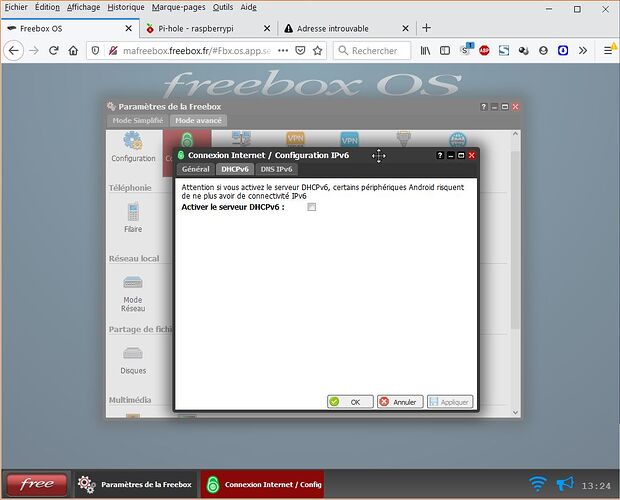Screen dimensions: 620x500
Task: Switch to Mode Simplifié tab
Action: [138, 121]
